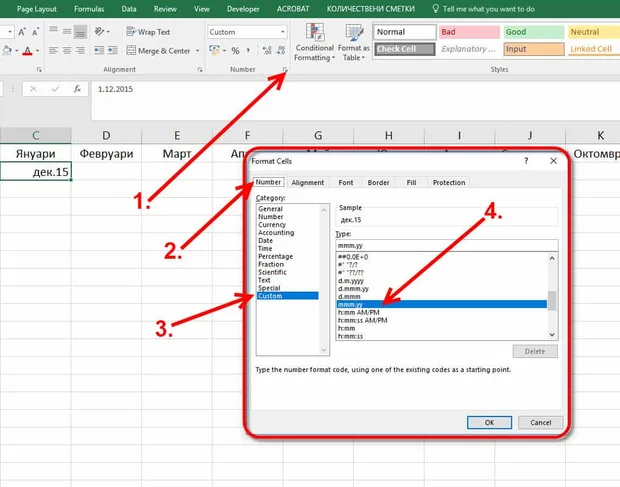Align text to the right

pos(80,51)
